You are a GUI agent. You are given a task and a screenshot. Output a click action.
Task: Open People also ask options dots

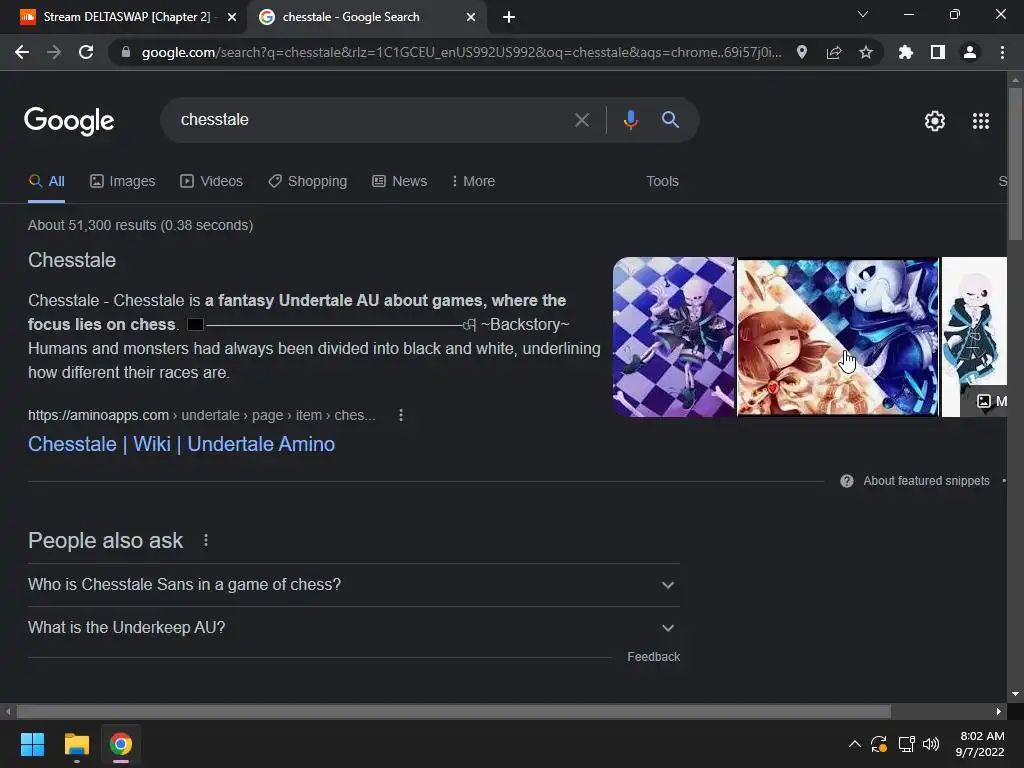click(x=206, y=540)
